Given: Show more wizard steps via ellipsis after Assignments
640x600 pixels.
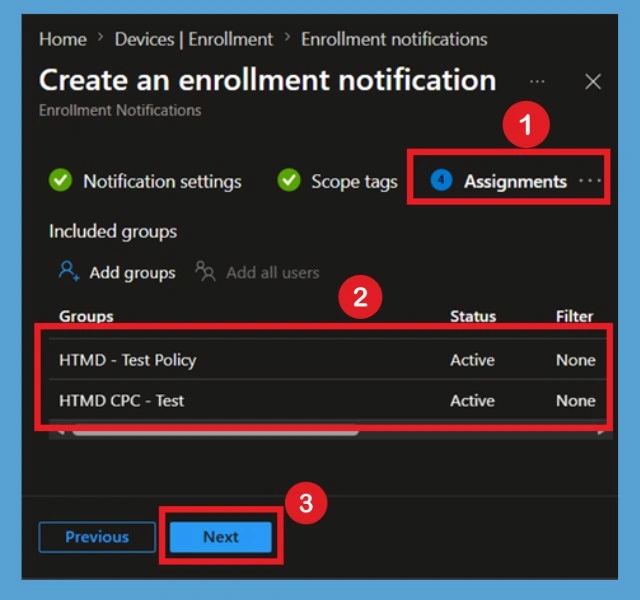Looking at the screenshot, I should (590, 180).
